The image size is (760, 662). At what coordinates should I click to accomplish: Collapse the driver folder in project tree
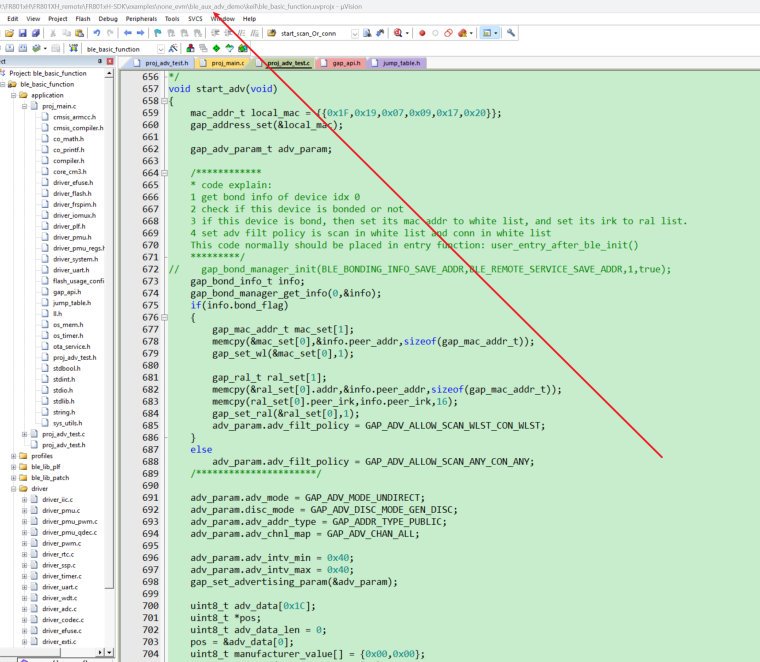[13, 489]
